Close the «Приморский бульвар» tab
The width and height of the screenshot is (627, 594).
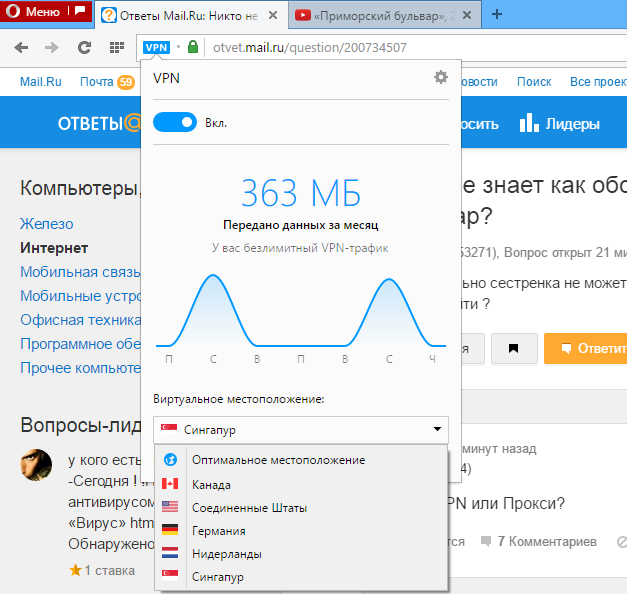[467, 15]
